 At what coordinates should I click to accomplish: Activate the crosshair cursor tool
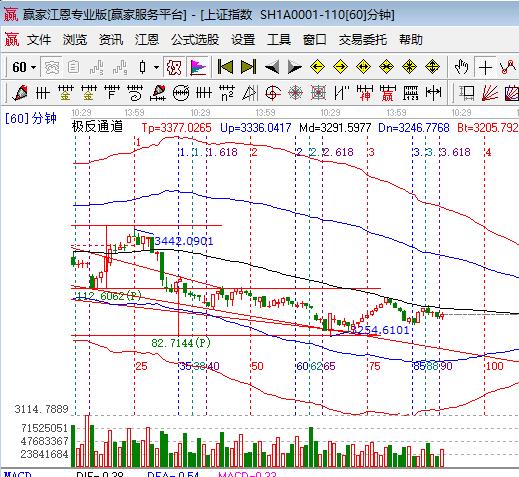485,68
